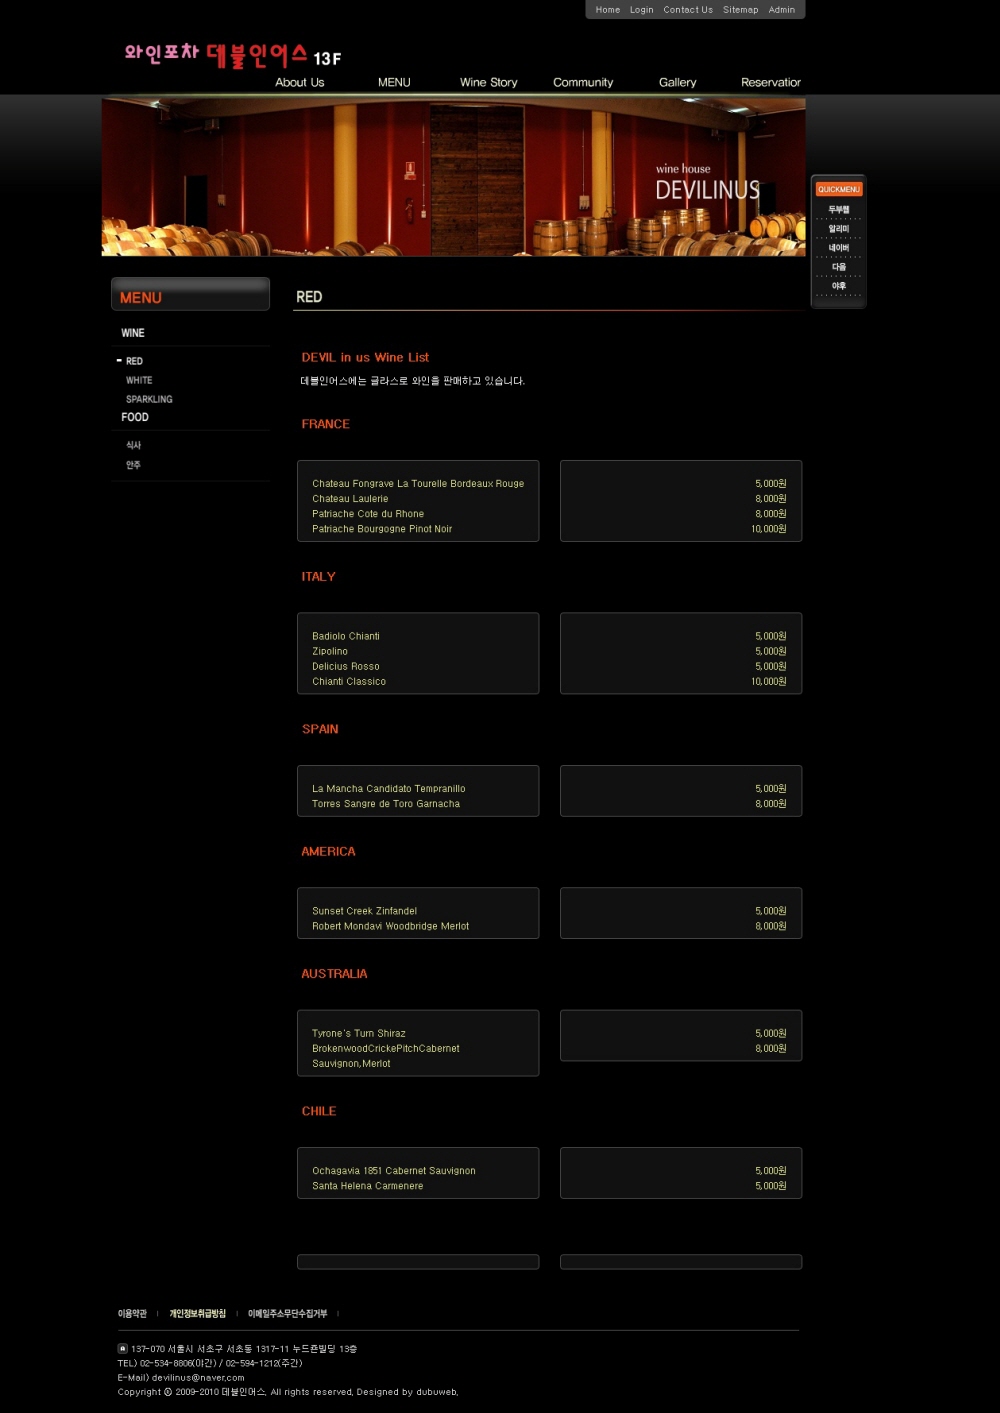Open 안주 under the FOOD section
The width and height of the screenshot is (1000, 1413).
pos(133,466)
